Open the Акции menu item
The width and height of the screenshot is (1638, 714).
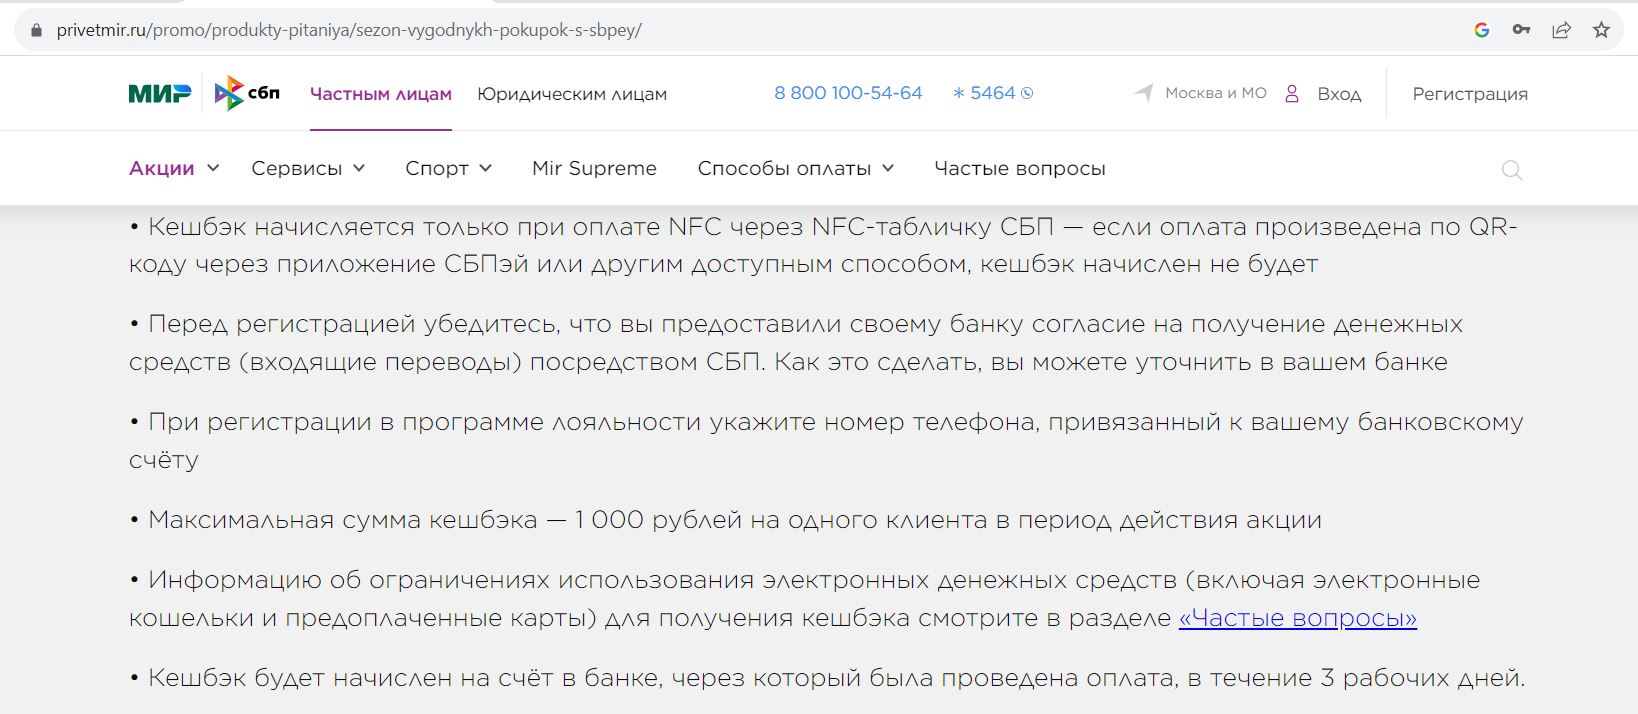pos(162,168)
